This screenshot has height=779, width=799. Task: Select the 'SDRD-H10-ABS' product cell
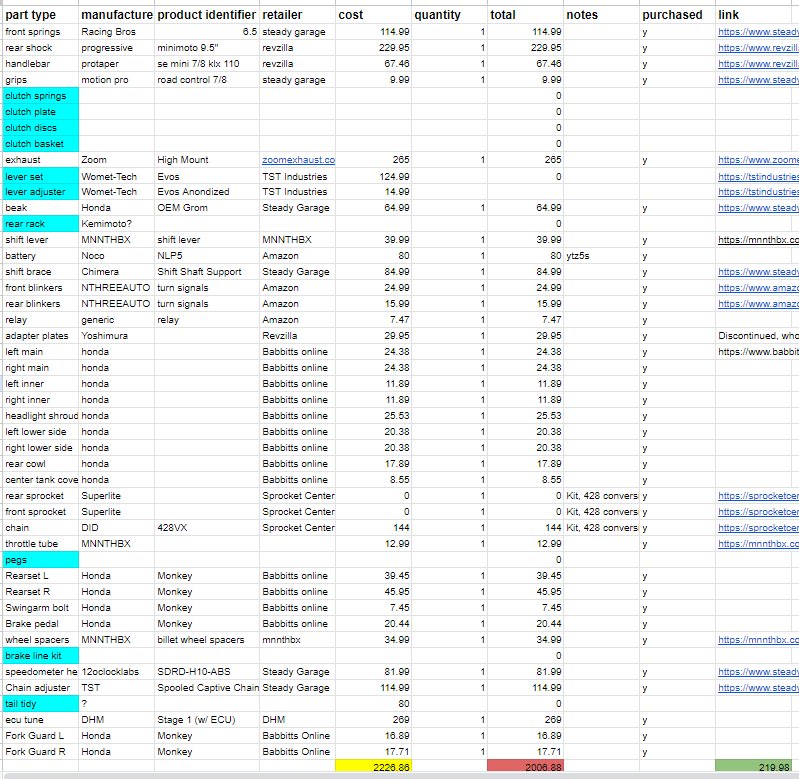click(x=207, y=672)
